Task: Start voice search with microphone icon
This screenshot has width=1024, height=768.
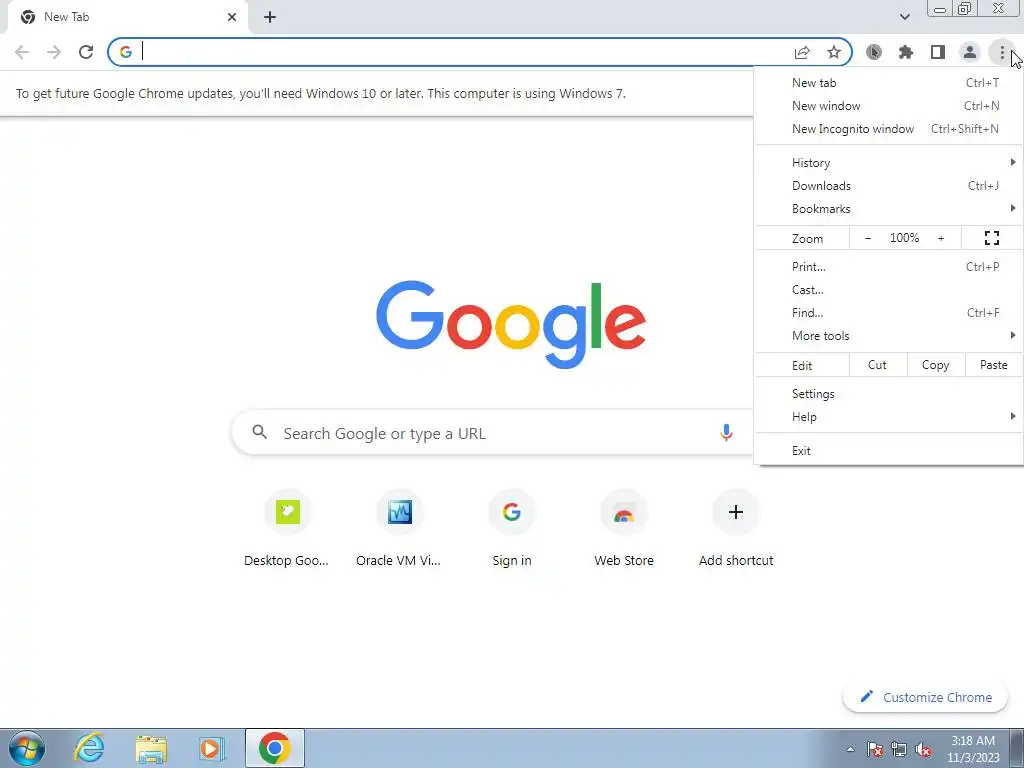Action: tap(726, 432)
